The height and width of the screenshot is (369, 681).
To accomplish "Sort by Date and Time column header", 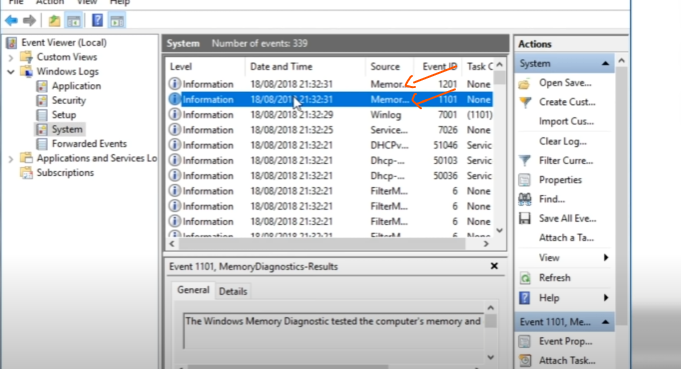I will (x=306, y=67).
